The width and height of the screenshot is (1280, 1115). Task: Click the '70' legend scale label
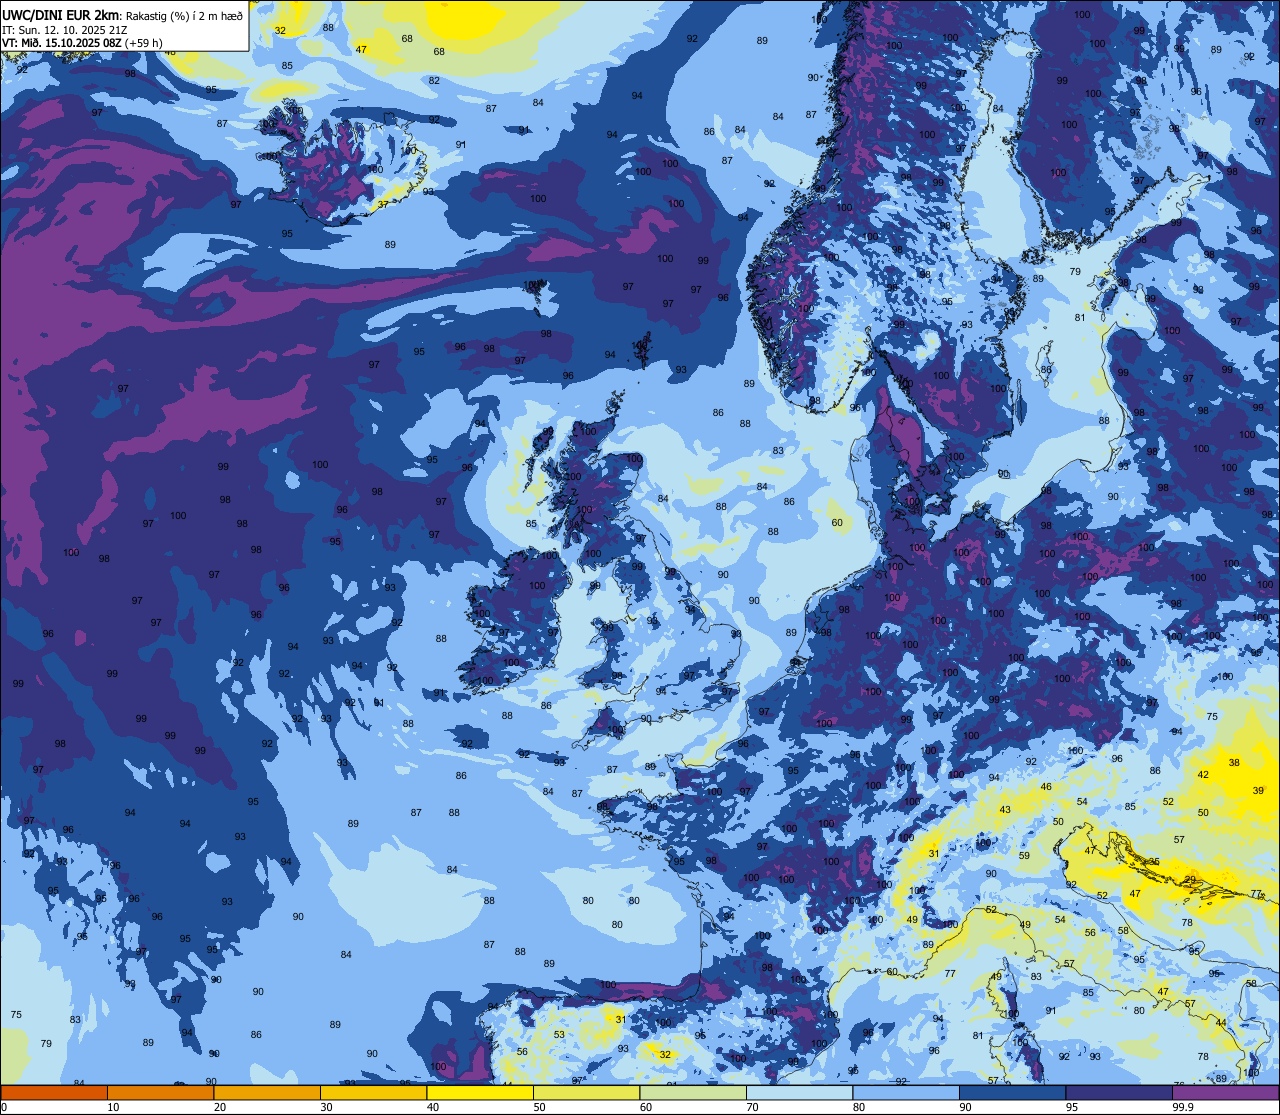[x=752, y=1107]
